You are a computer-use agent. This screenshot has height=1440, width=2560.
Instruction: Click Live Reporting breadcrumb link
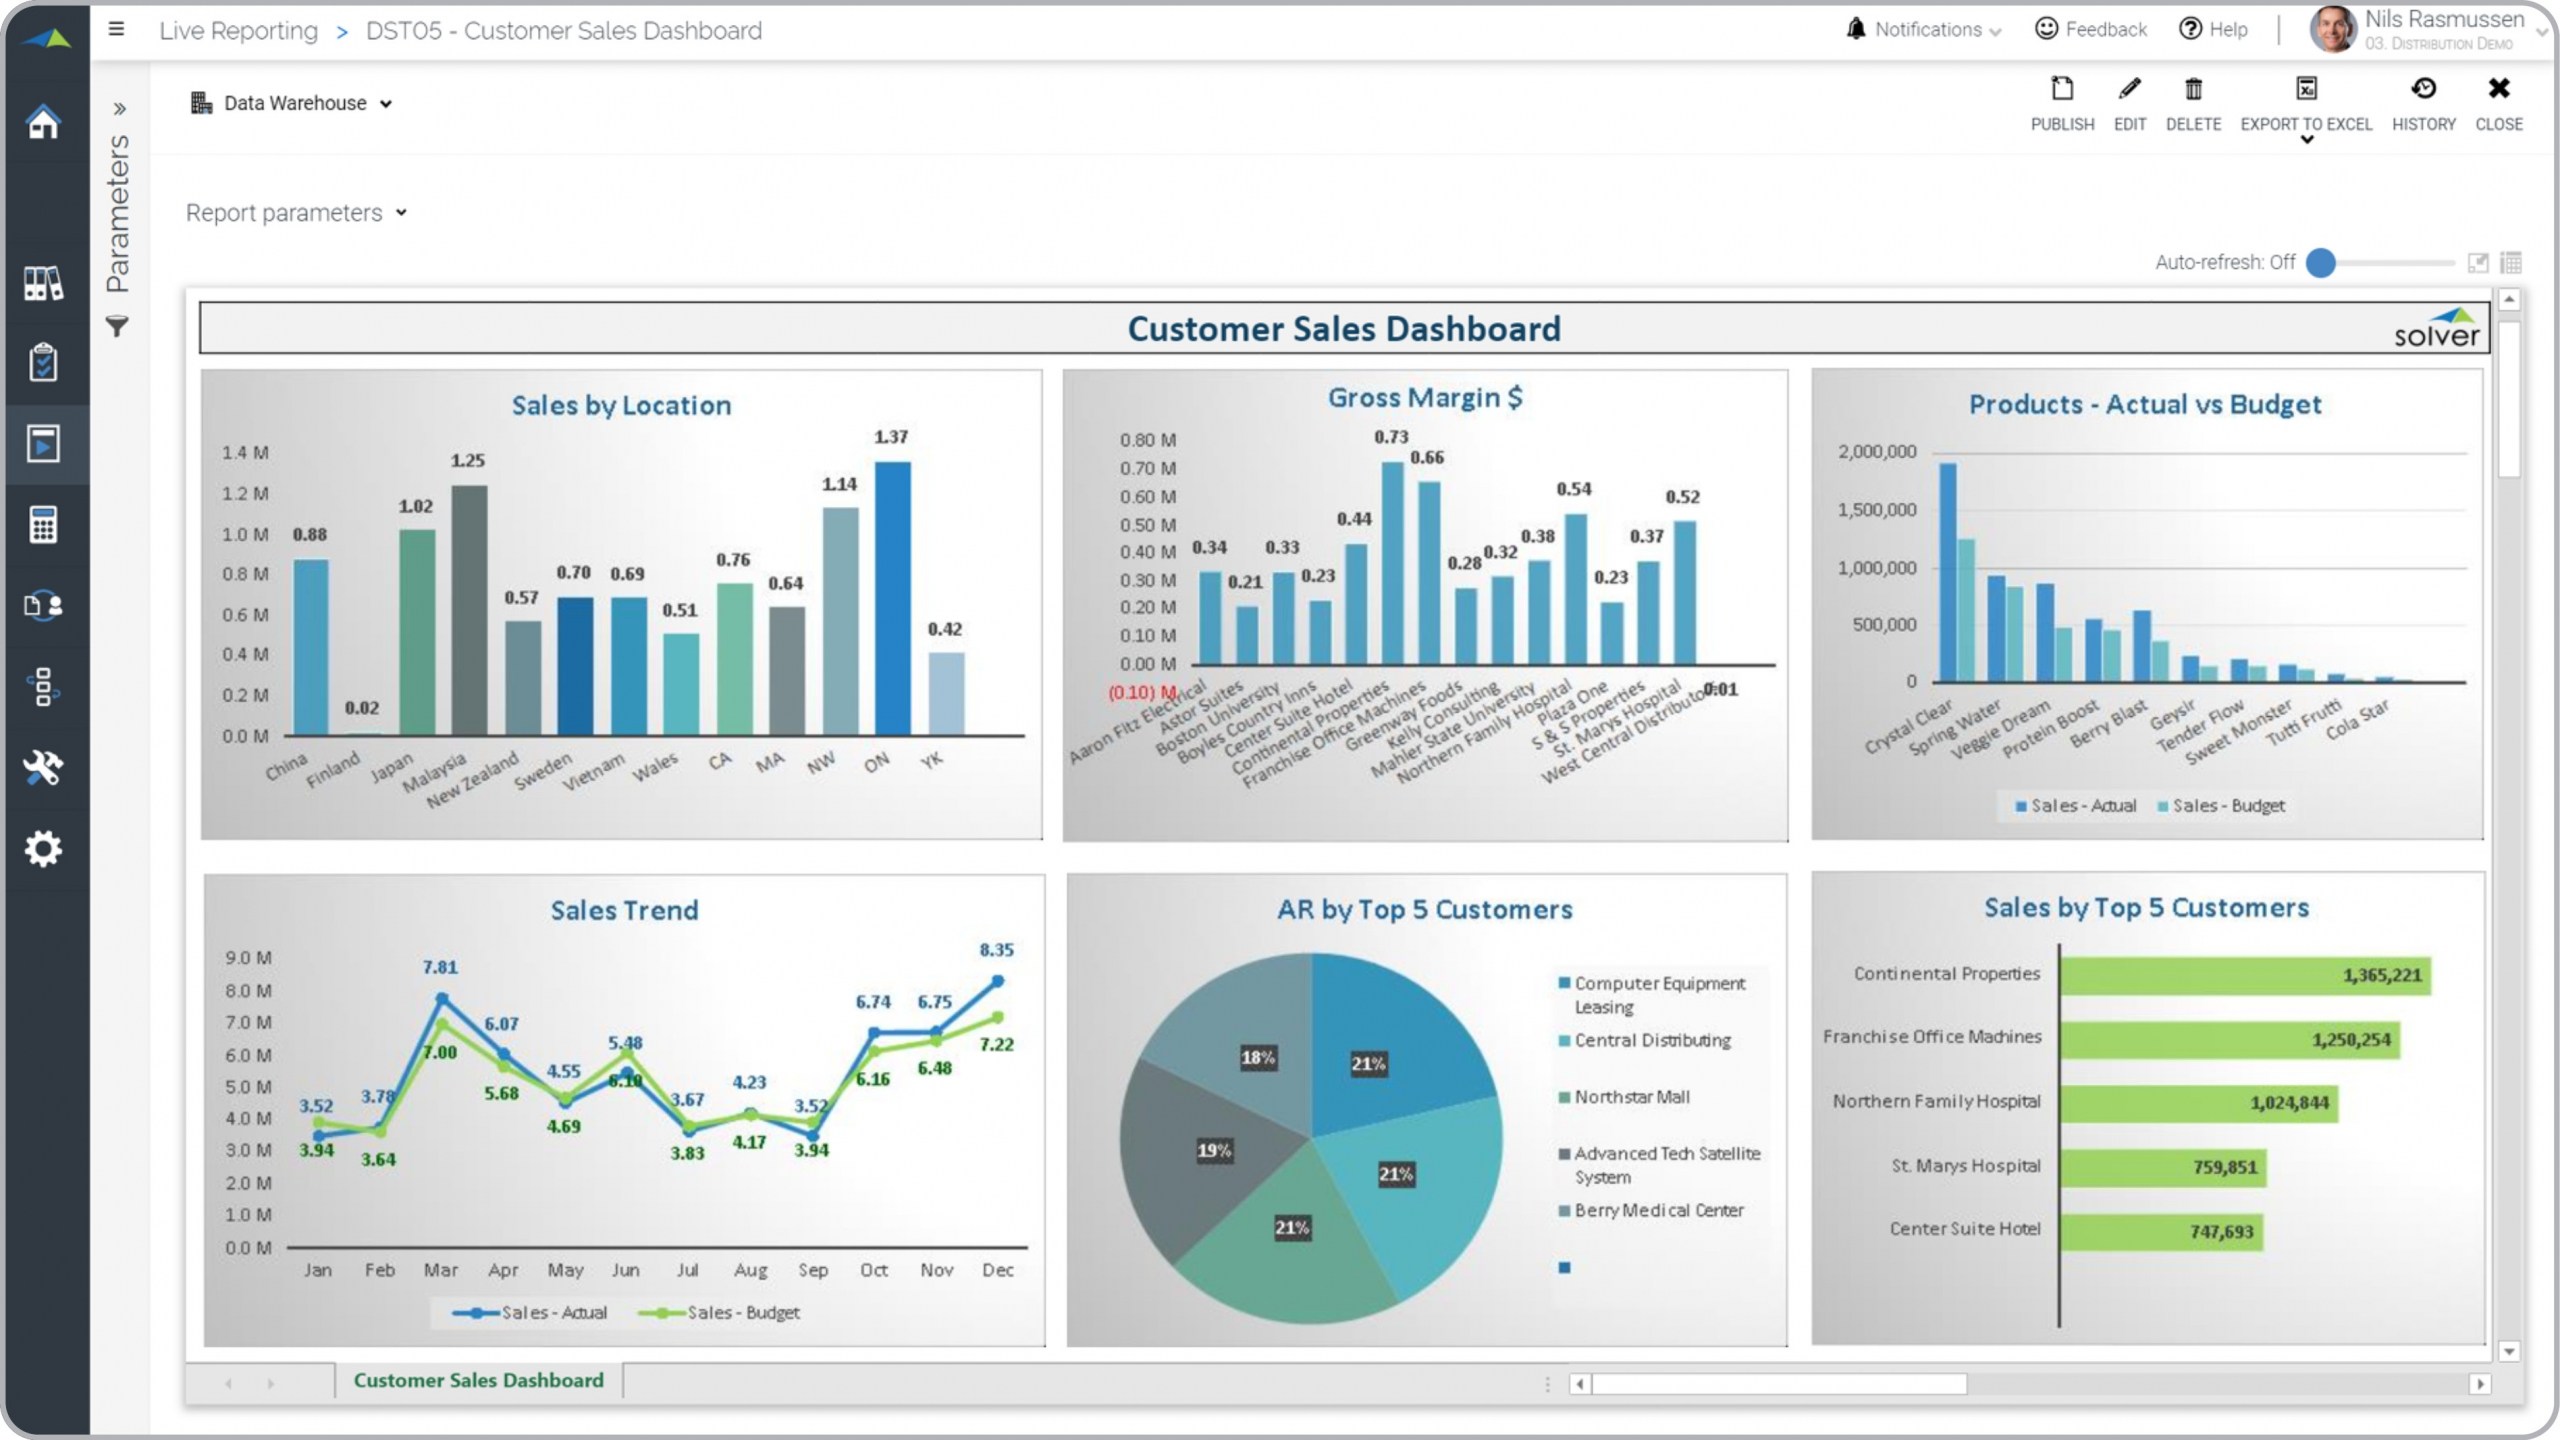[238, 31]
